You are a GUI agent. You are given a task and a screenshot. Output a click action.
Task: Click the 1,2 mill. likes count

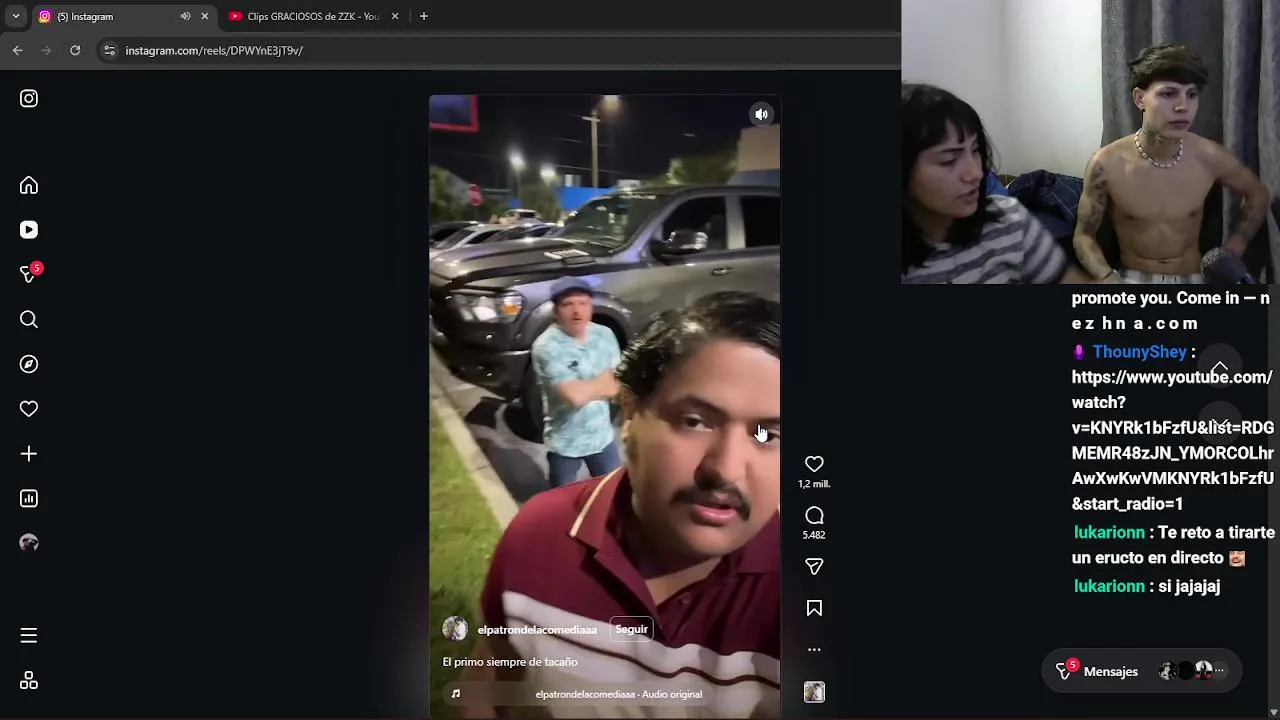814,484
